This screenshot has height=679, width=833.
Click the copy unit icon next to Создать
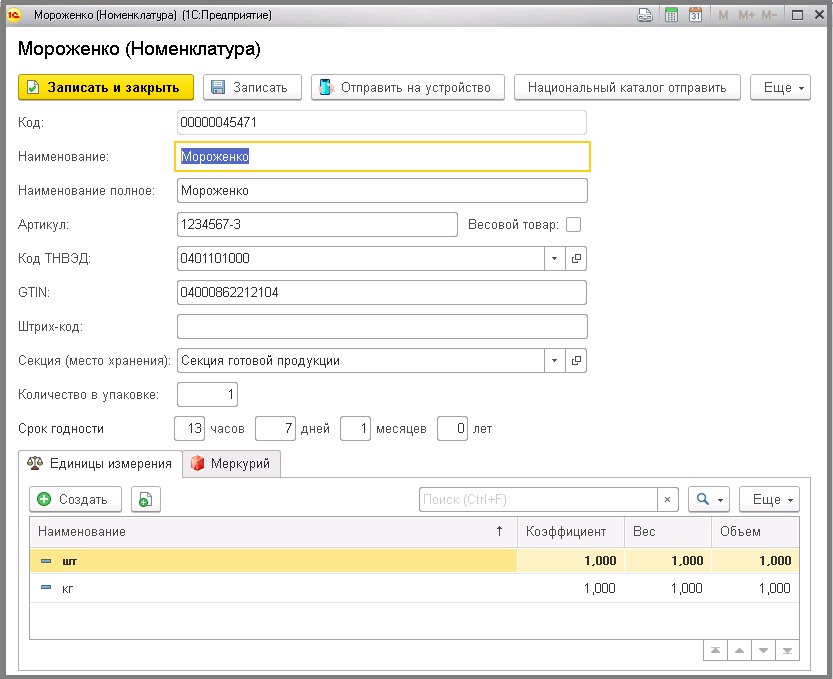146,499
